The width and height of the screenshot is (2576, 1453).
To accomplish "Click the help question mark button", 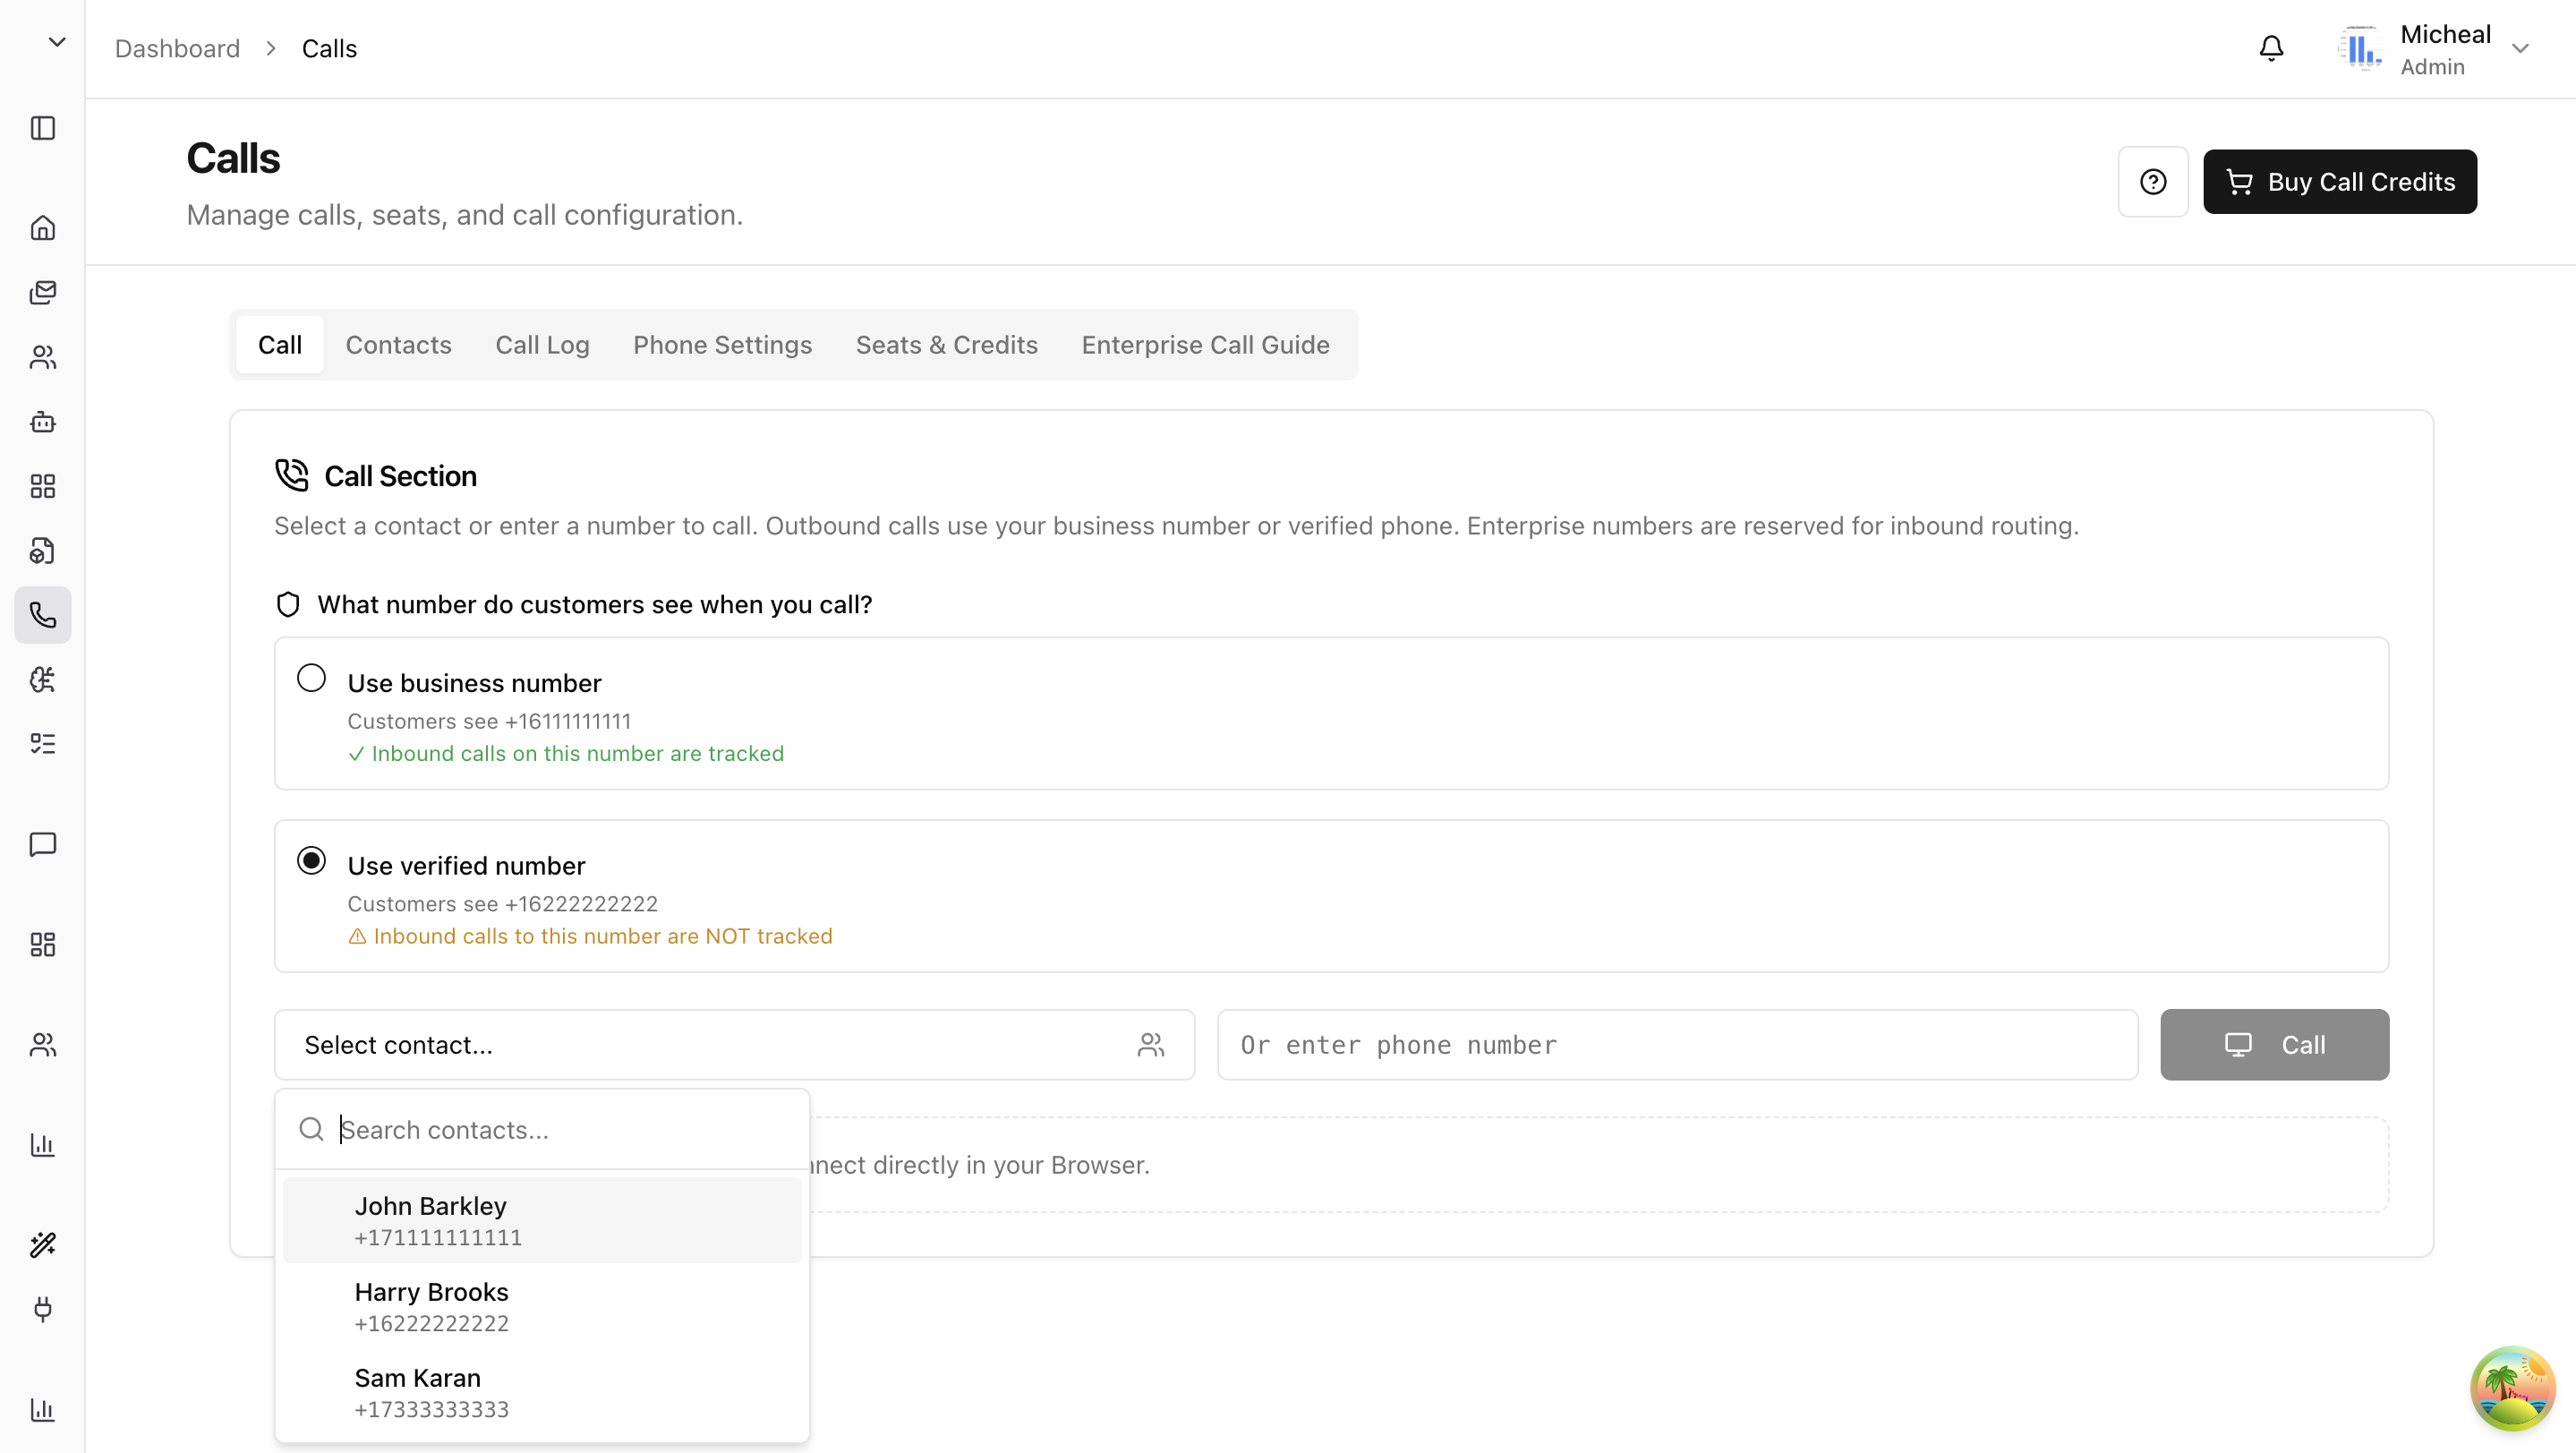I will pos(2153,182).
